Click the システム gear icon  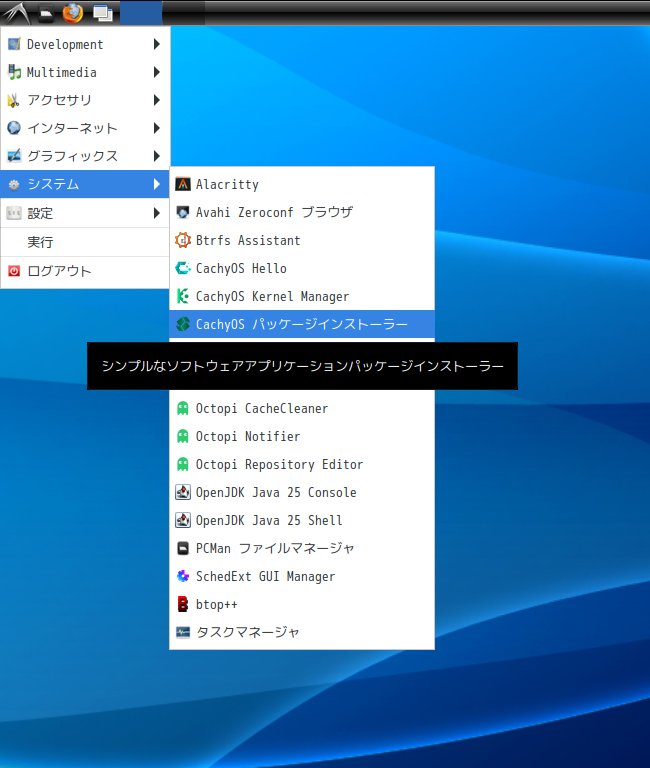(14, 184)
